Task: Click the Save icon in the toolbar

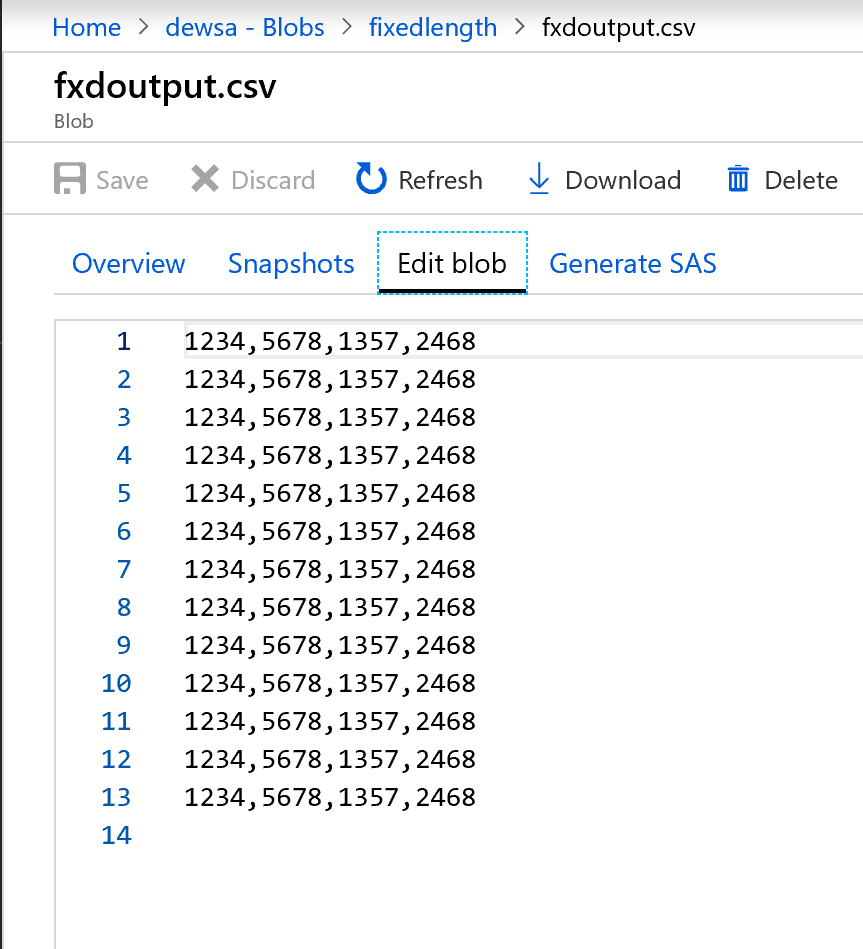Action: pyautogui.click(x=67, y=179)
